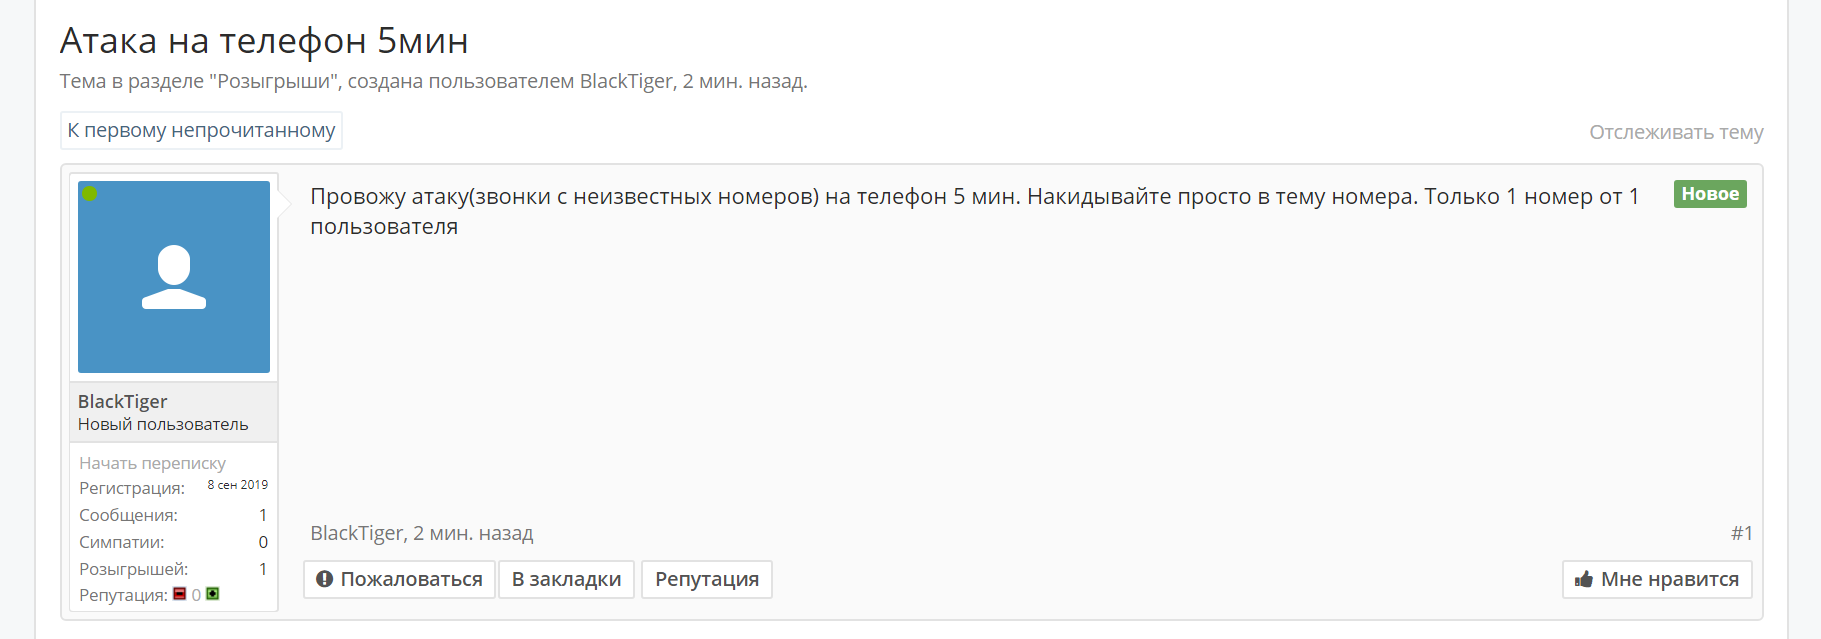
Task: Click the red minus reputation icon
Action: click(x=180, y=594)
